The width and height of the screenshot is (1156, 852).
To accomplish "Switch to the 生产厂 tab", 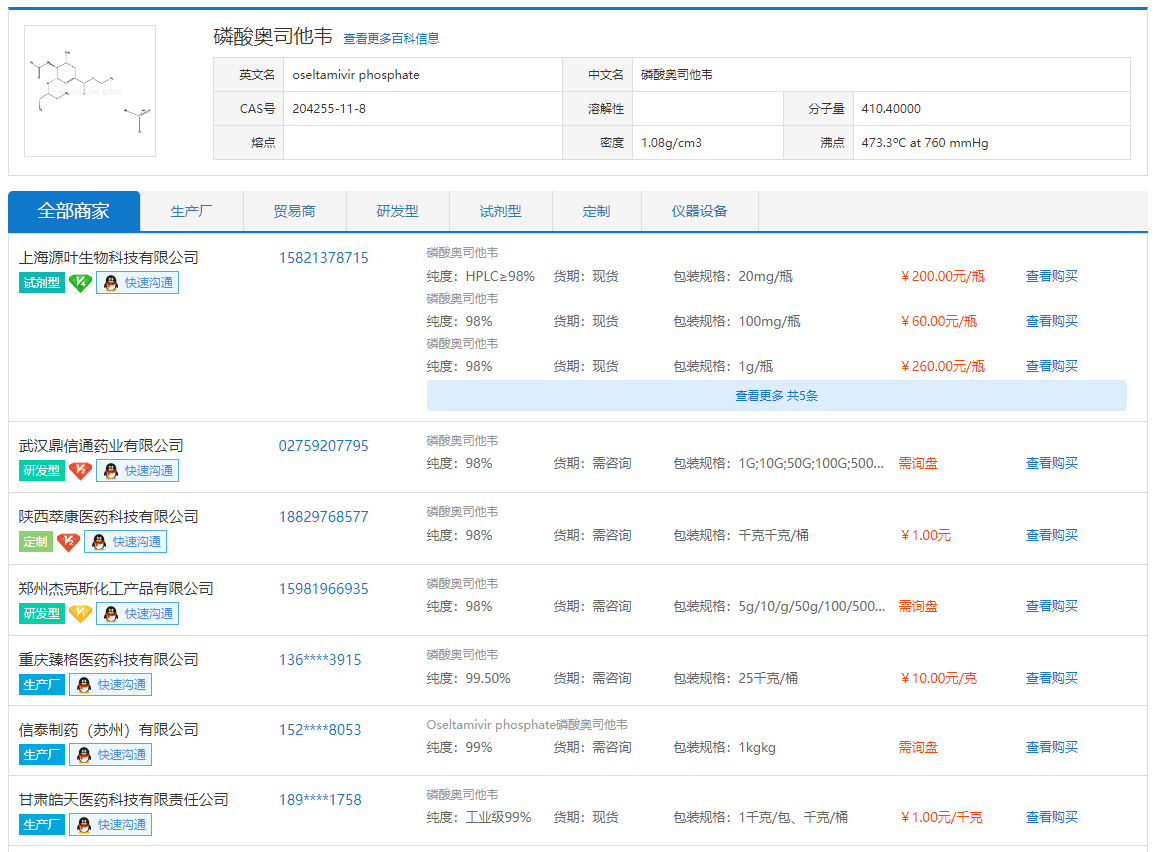I will pos(191,211).
